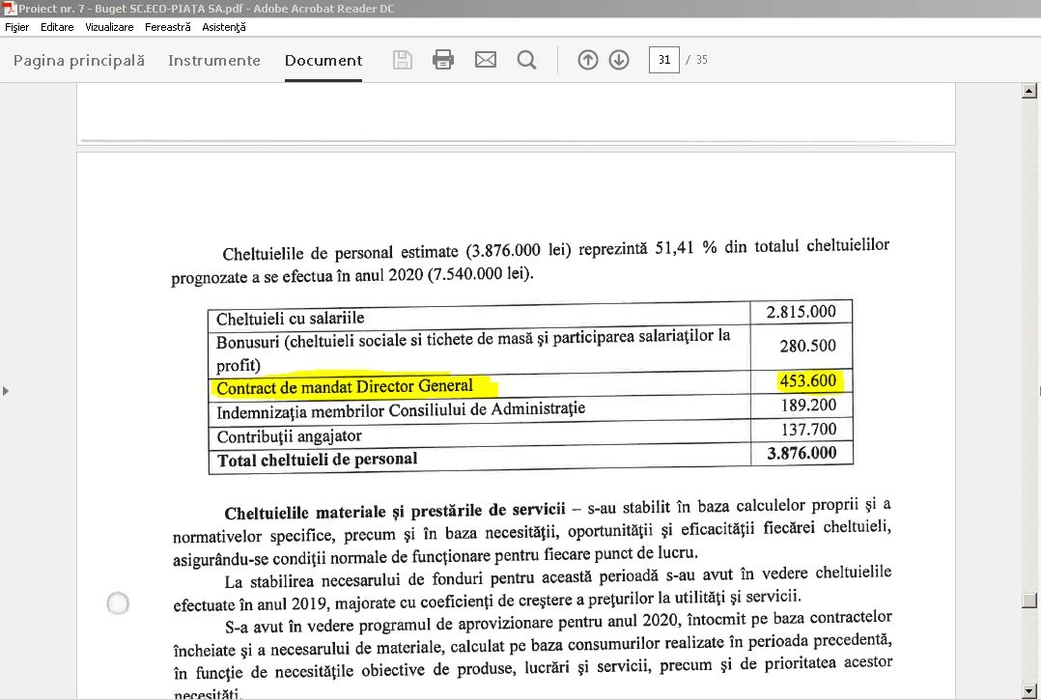Open the Editare menu
This screenshot has height=700, width=1041.
(x=57, y=27)
